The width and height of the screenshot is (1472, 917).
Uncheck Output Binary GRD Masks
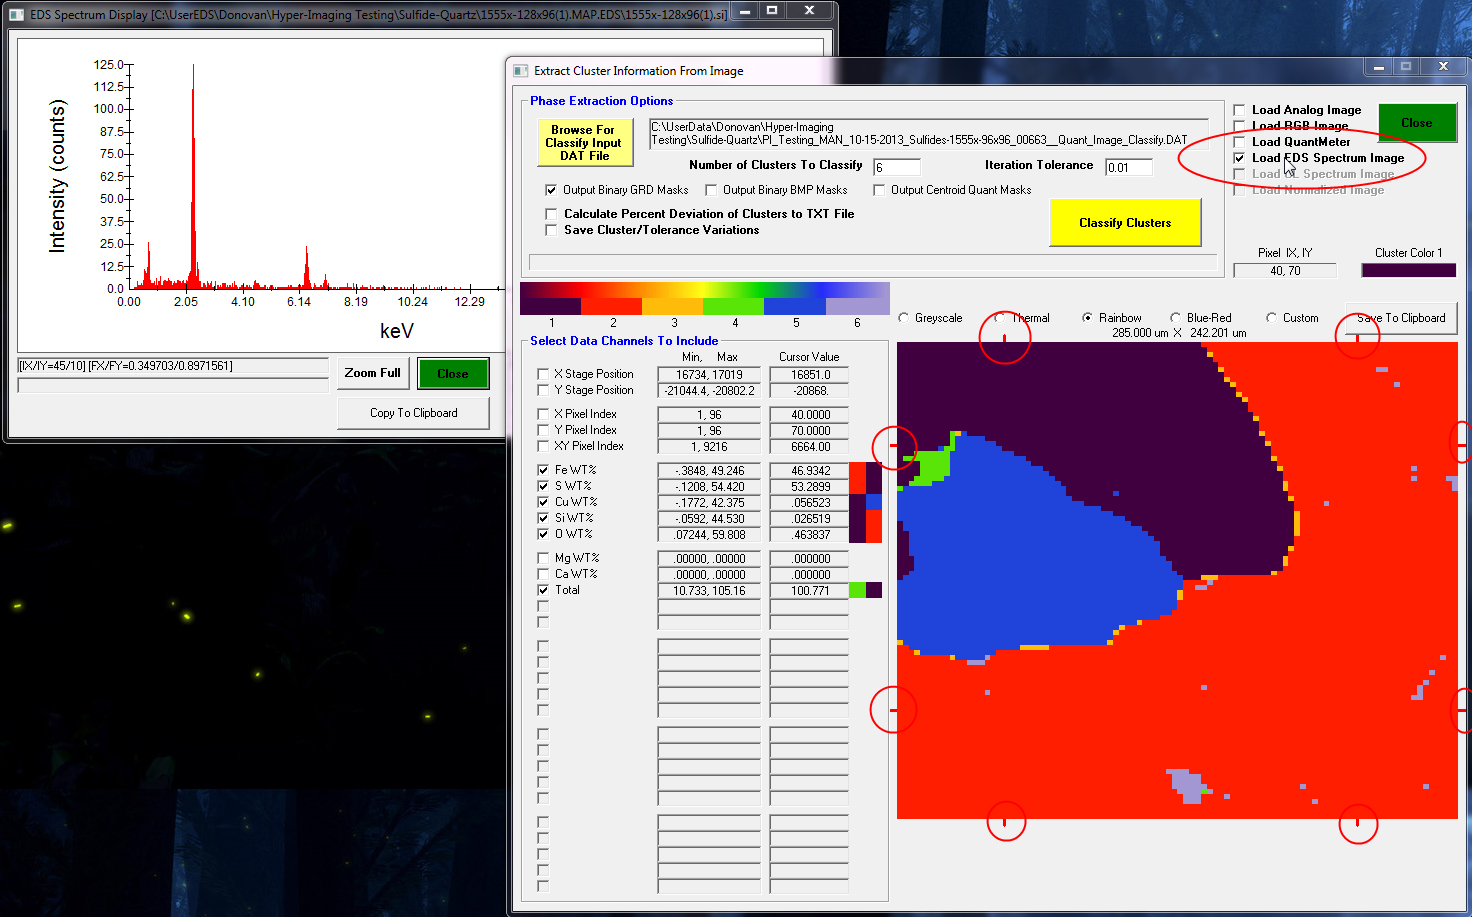tap(550, 190)
